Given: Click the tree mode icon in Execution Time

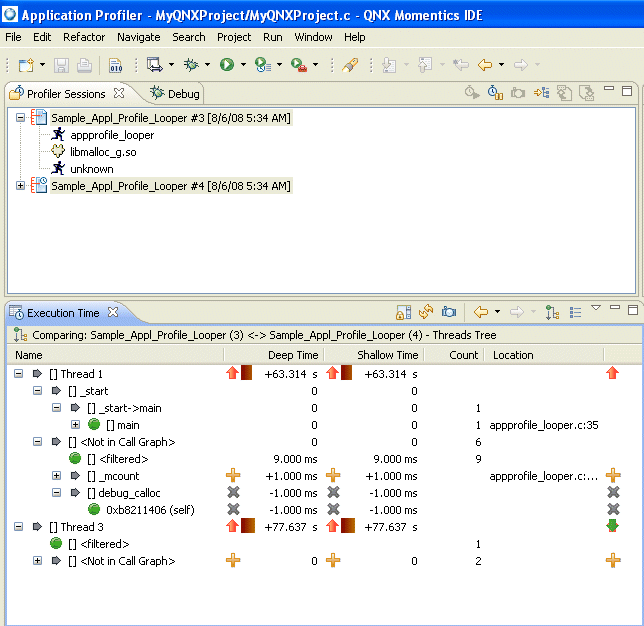Looking at the screenshot, I should [x=552, y=313].
